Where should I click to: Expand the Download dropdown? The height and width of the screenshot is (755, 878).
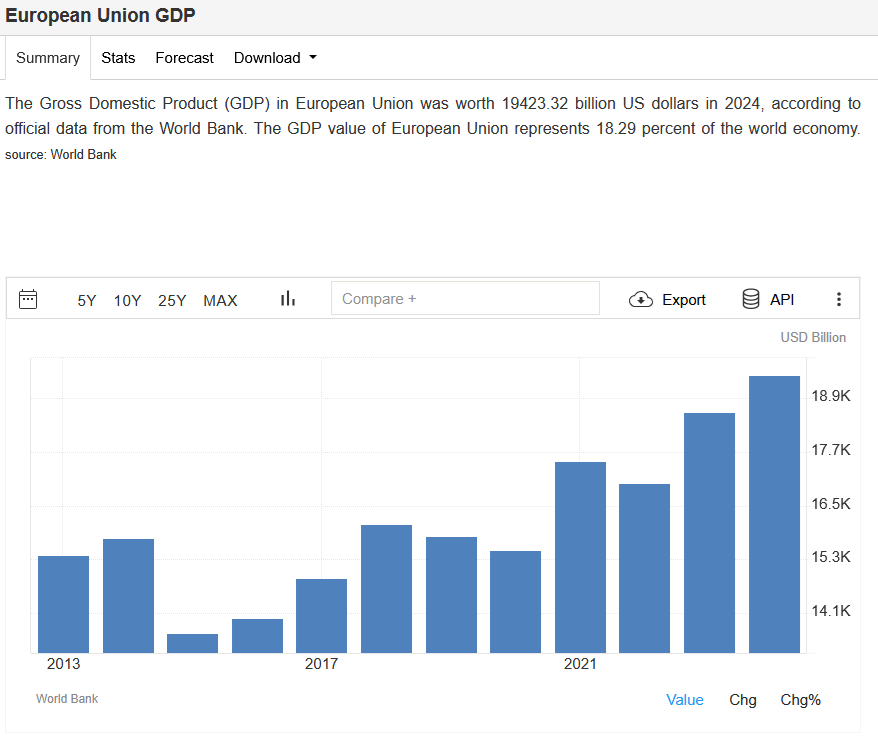pyautogui.click(x=275, y=58)
